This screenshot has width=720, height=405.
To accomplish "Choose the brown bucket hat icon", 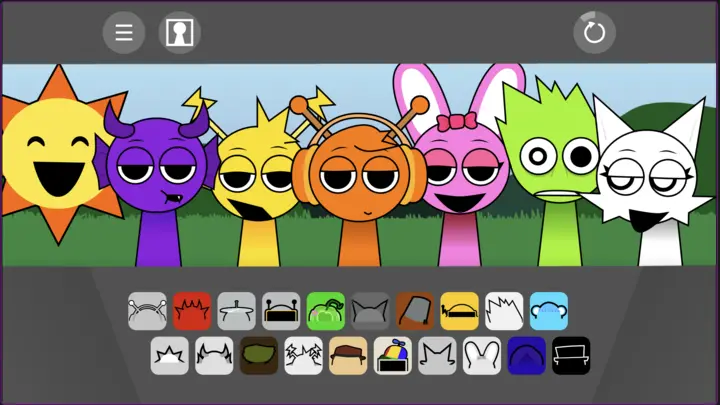I will coord(414,311).
